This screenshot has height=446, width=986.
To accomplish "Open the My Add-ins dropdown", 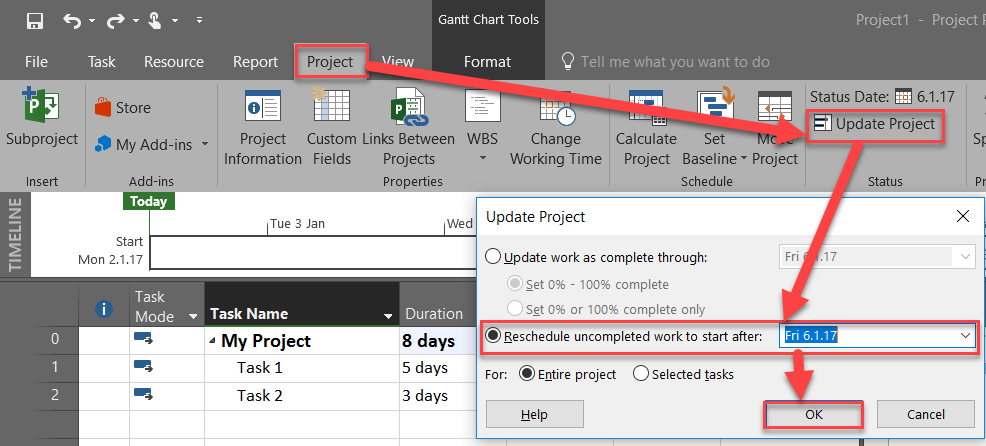I will (205, 145).
